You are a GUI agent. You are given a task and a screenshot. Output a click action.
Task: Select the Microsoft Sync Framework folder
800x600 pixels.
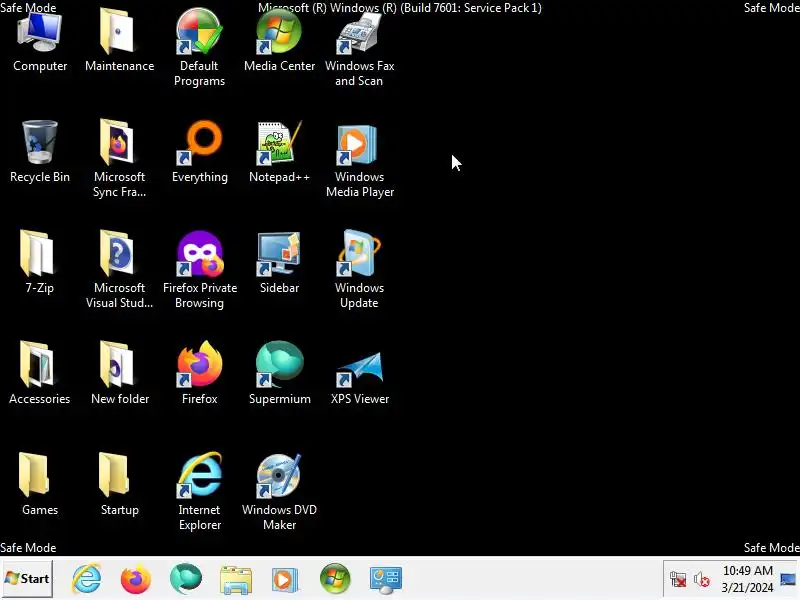coord(119,158)
